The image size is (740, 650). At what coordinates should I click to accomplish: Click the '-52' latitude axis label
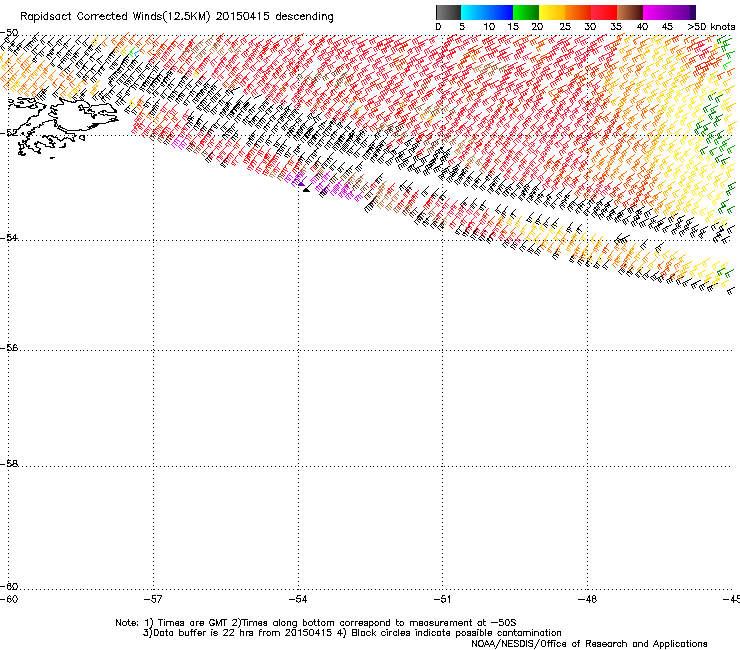(9, 133)
